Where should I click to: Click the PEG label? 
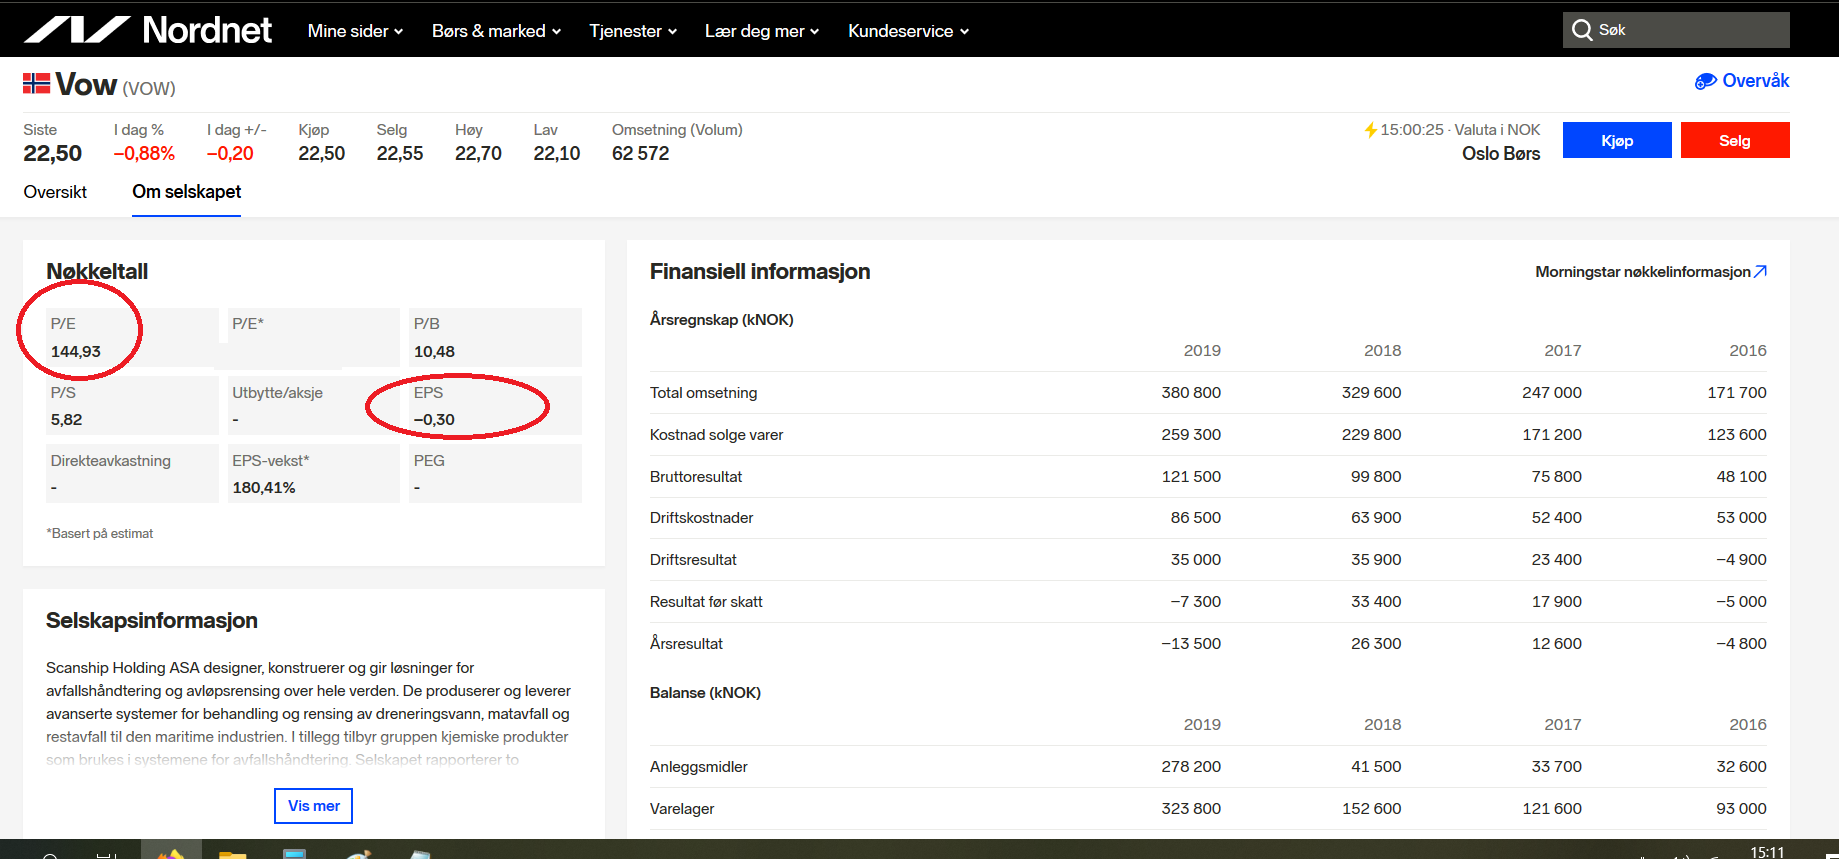point(429,461)
